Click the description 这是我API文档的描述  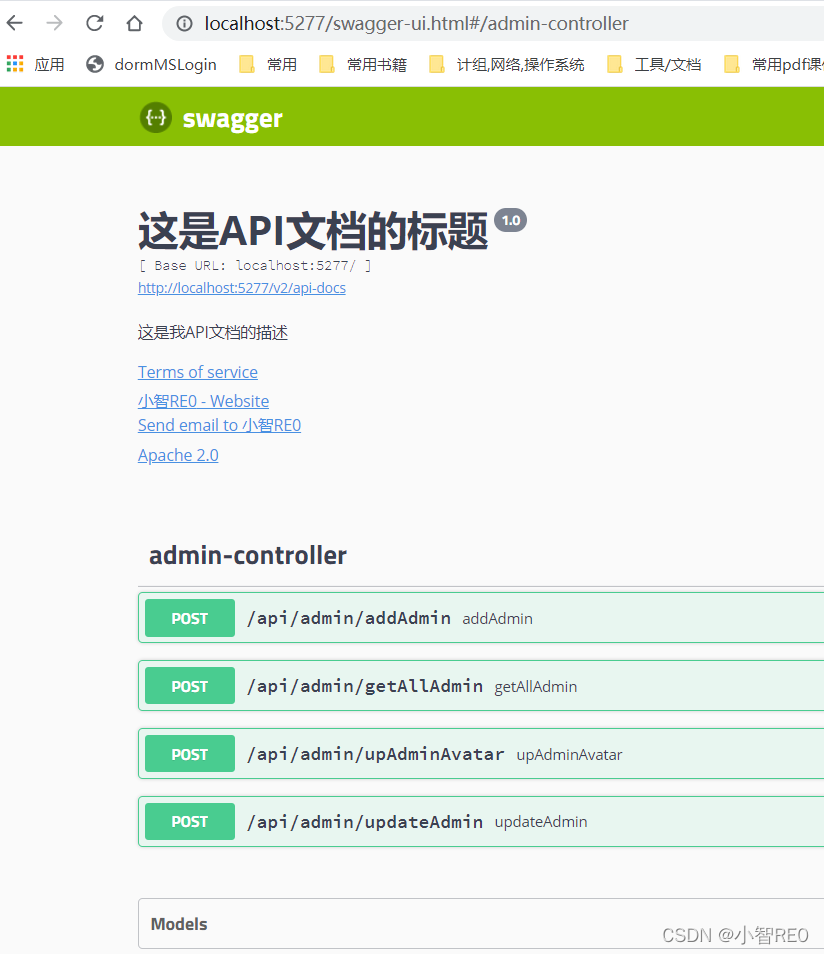click(x=213, y=332)
